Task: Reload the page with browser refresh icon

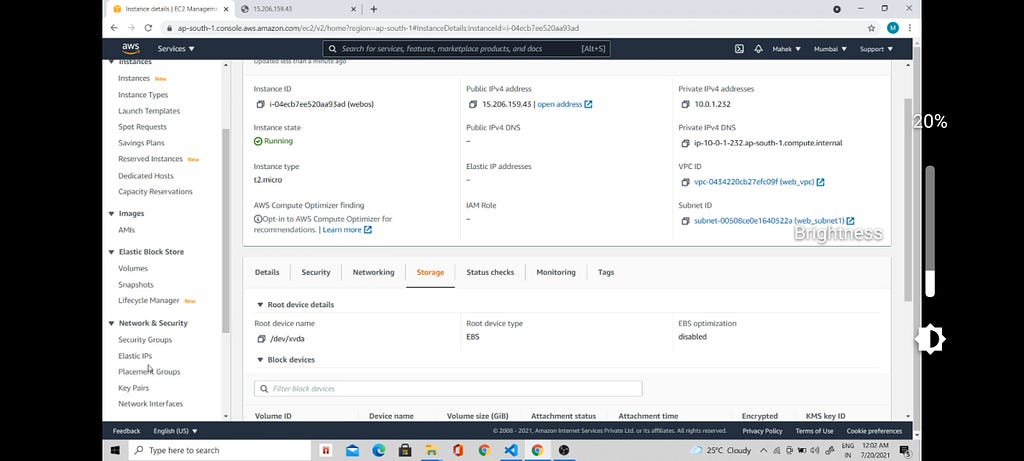Action: [148, 28]
